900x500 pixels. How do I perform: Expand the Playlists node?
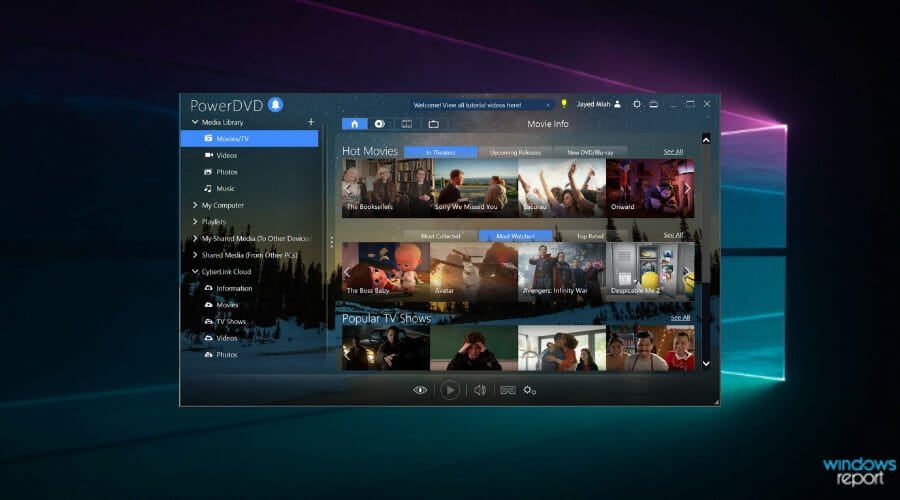[x=195, y=222]
